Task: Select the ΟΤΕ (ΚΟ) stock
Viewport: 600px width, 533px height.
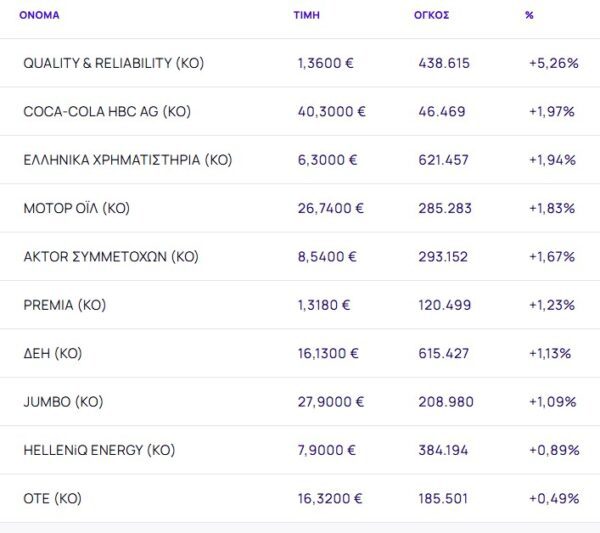Action: point(52,498)
